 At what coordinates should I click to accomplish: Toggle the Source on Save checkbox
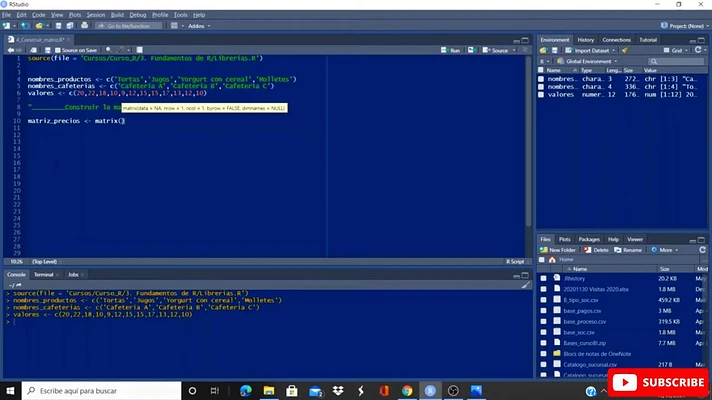58,50
